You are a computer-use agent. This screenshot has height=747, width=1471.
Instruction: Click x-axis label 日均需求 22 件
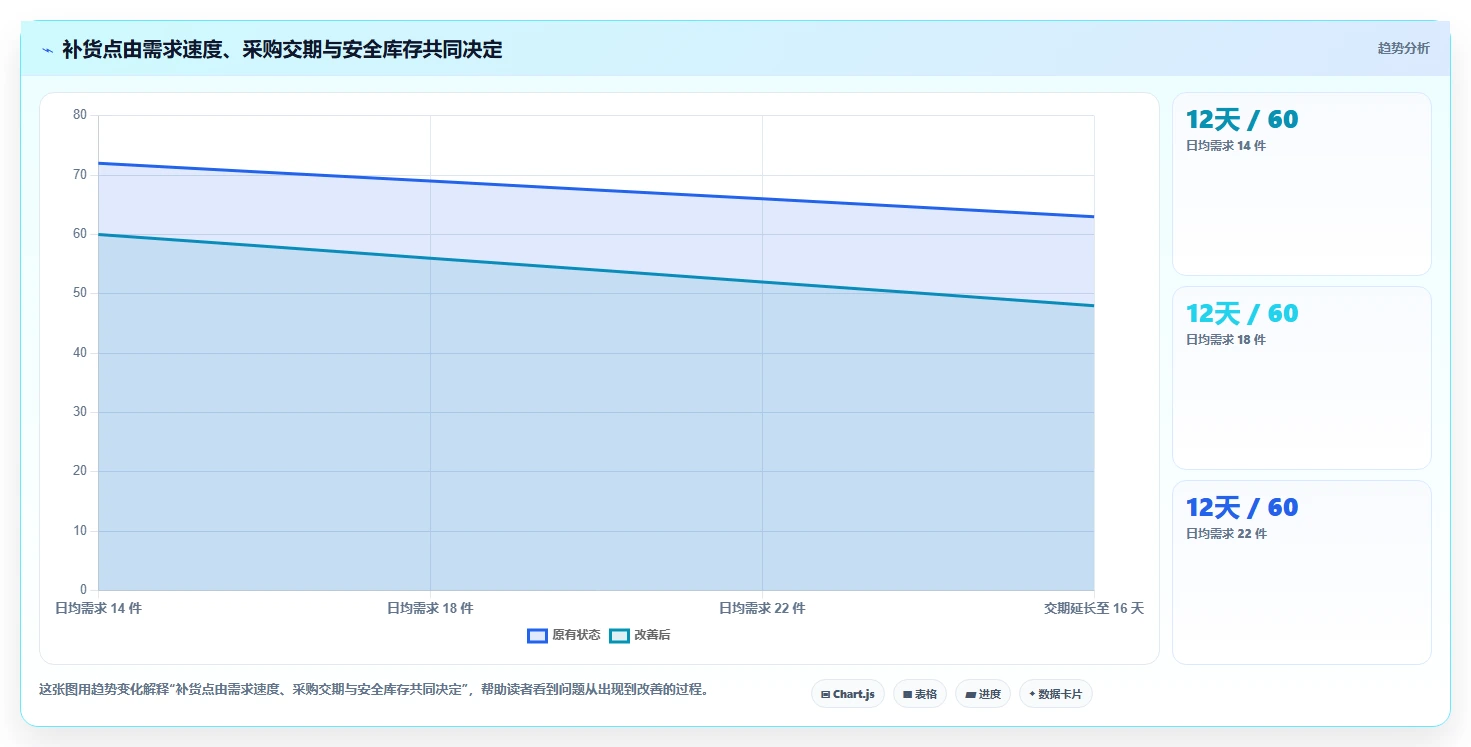point(762,608)
